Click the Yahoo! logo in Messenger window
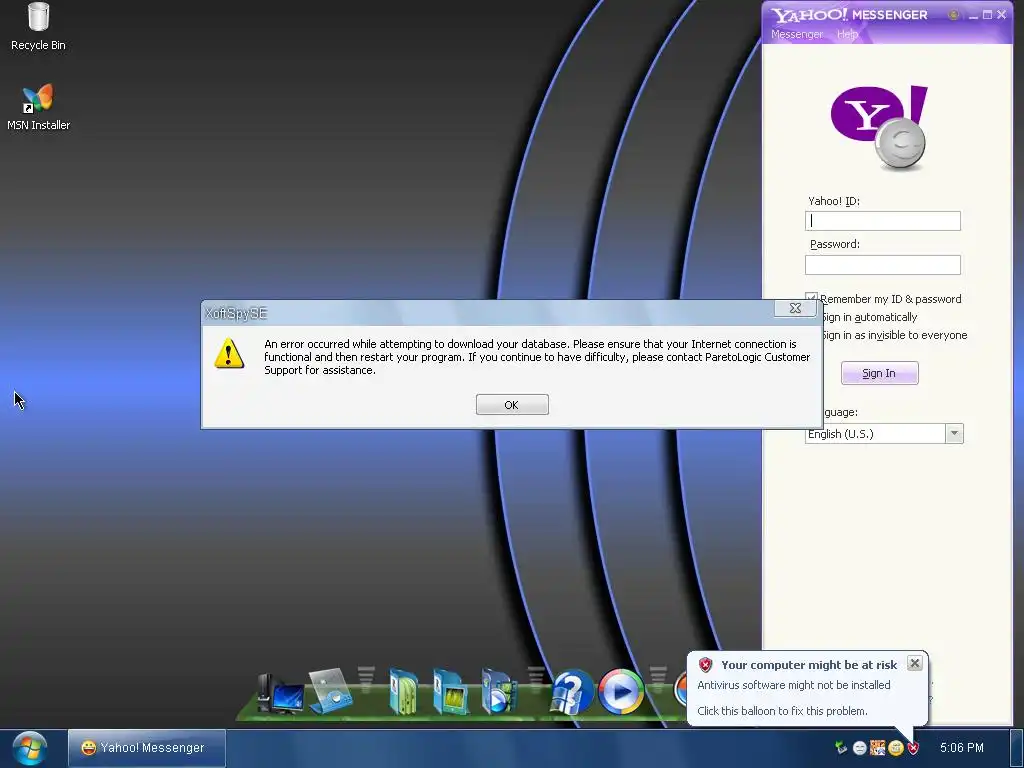This screenshot has height=768, width=1024. point(880,127)
